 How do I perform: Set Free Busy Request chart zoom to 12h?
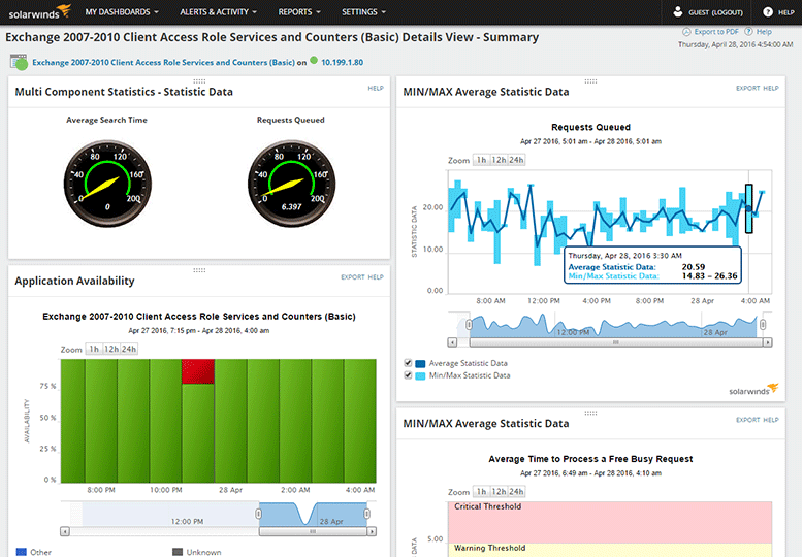(x=499, y=492)
